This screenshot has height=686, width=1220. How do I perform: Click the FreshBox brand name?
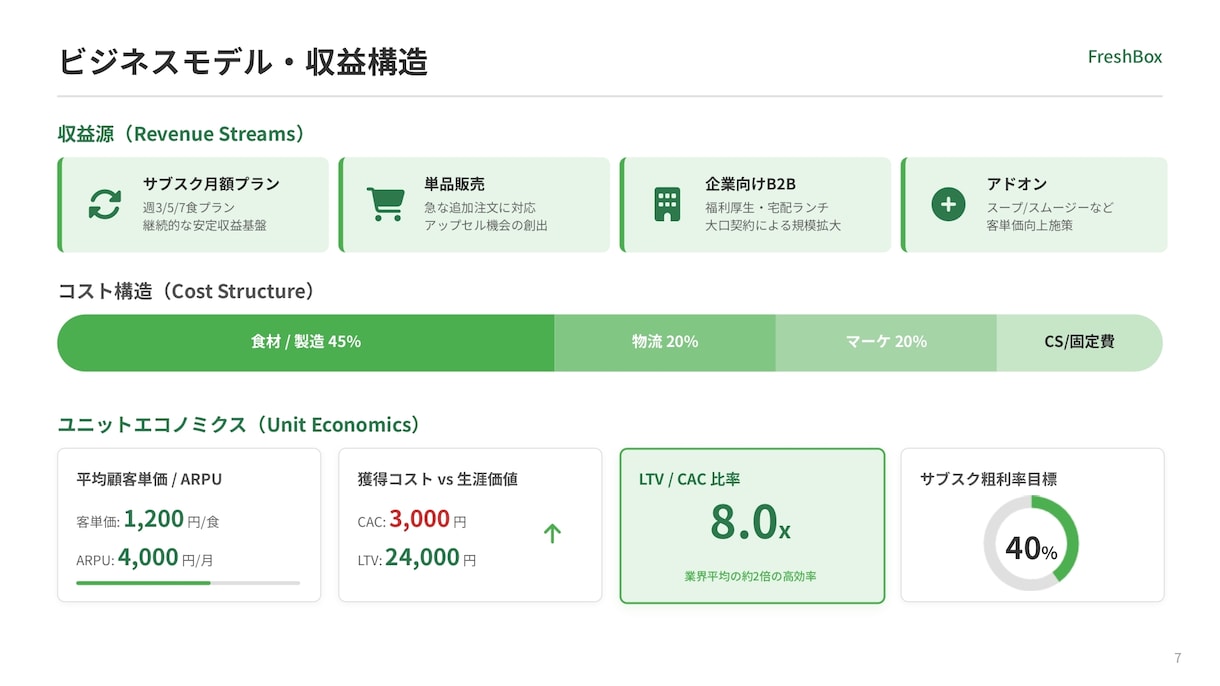click(x=1125, y=57)
